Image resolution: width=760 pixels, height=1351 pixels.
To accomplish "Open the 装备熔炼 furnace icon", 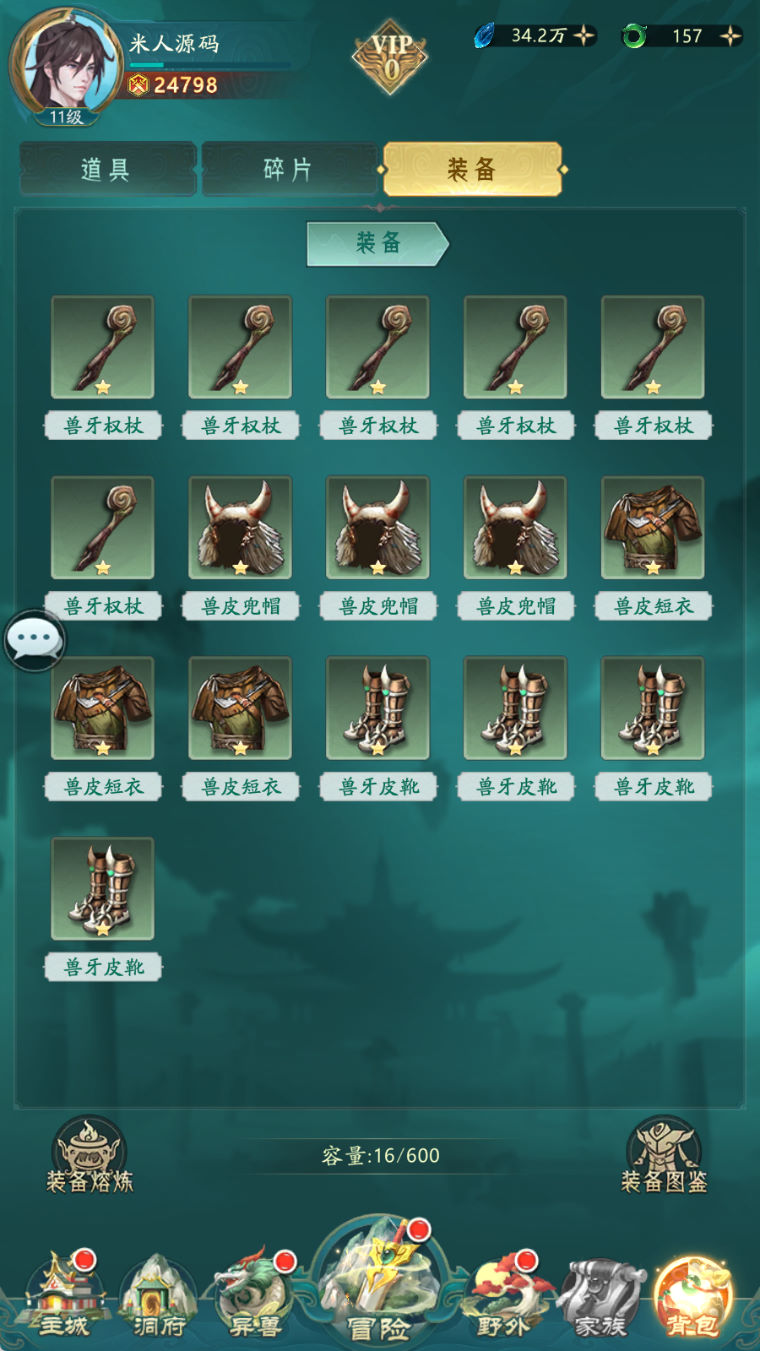I will coord(89,1155).
